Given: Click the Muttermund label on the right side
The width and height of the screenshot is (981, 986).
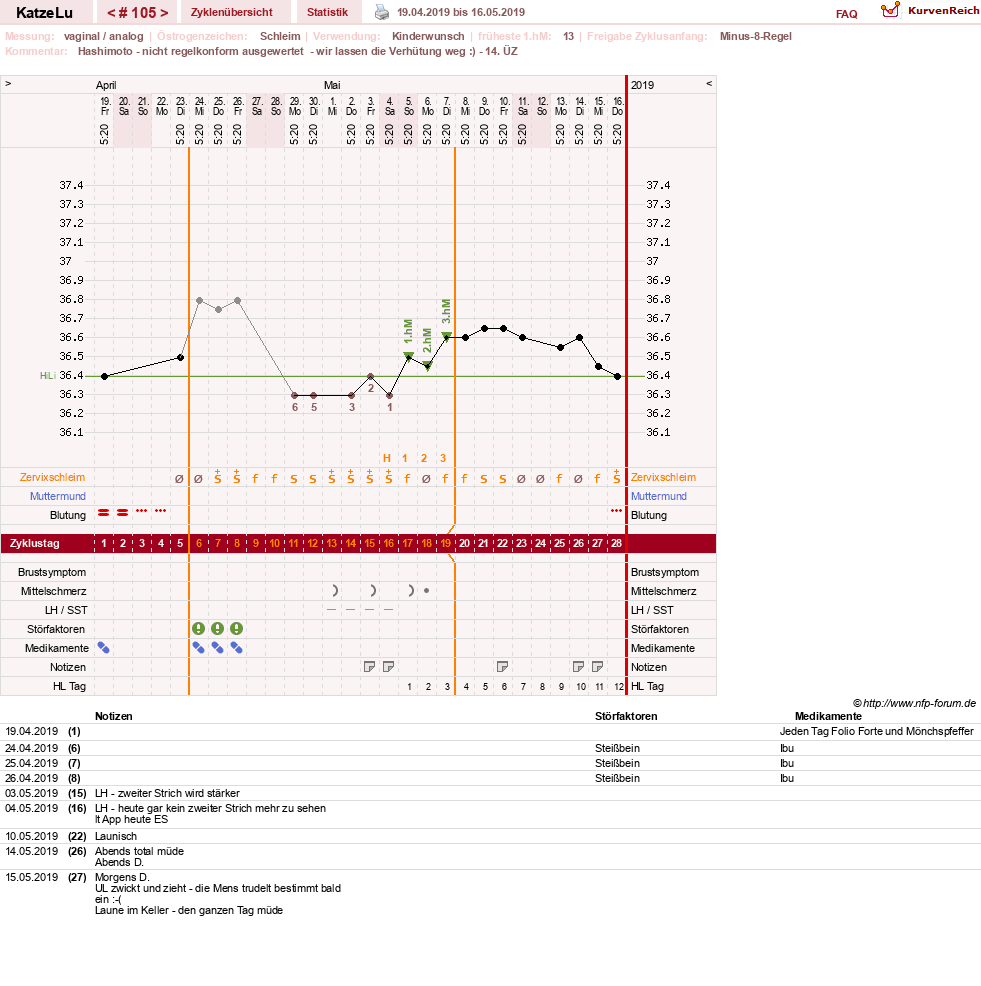Looking at the screenshot, I should [658, 496].
